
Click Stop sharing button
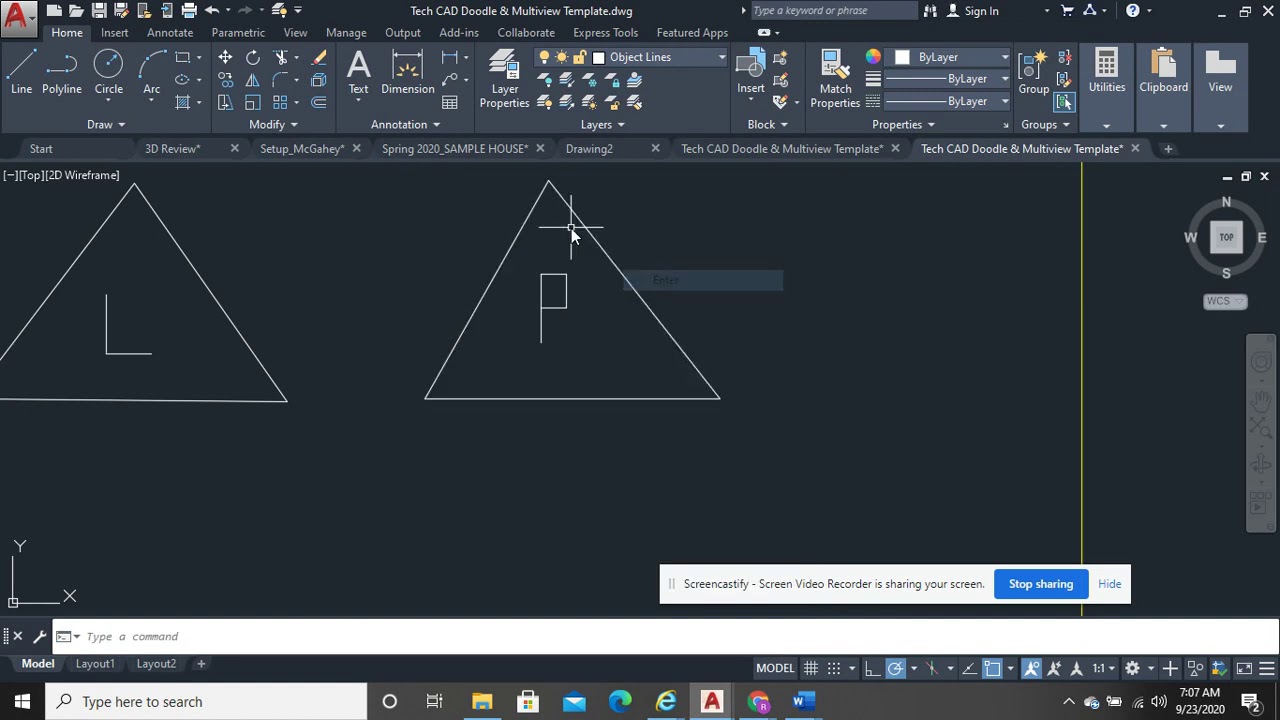click(1040, 584)
